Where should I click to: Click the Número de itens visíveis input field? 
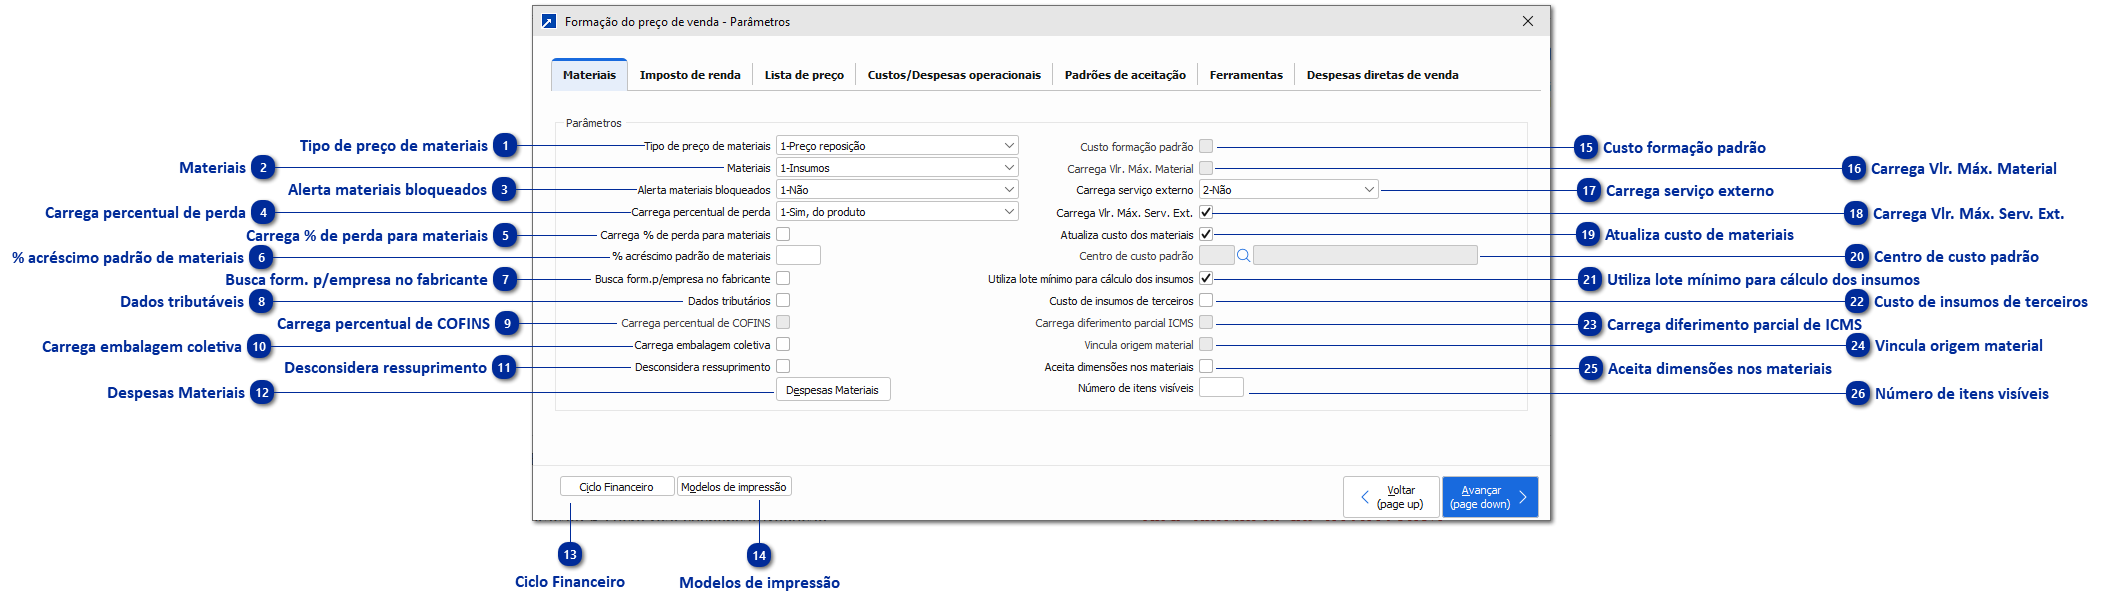tap(1221, 388)
